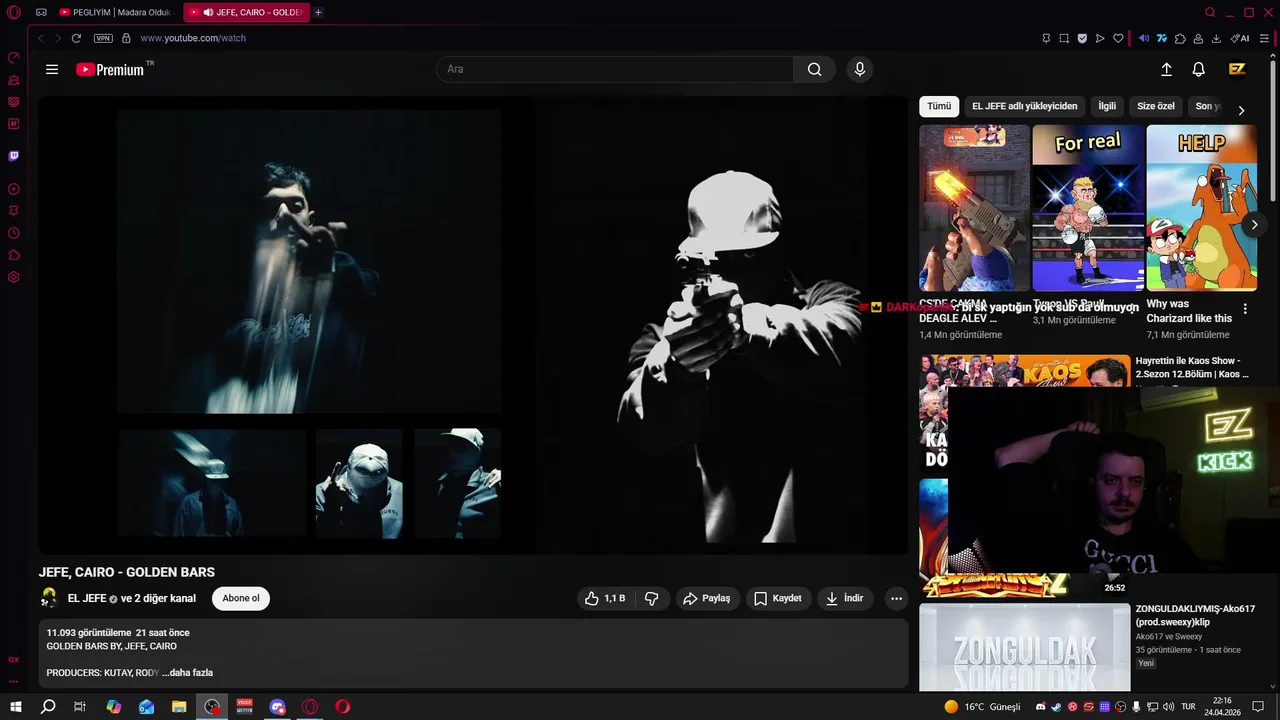Open the ZONGULDAK thumbnail video
This screenshot has height=720, width=1280.
coord(1025,647)
